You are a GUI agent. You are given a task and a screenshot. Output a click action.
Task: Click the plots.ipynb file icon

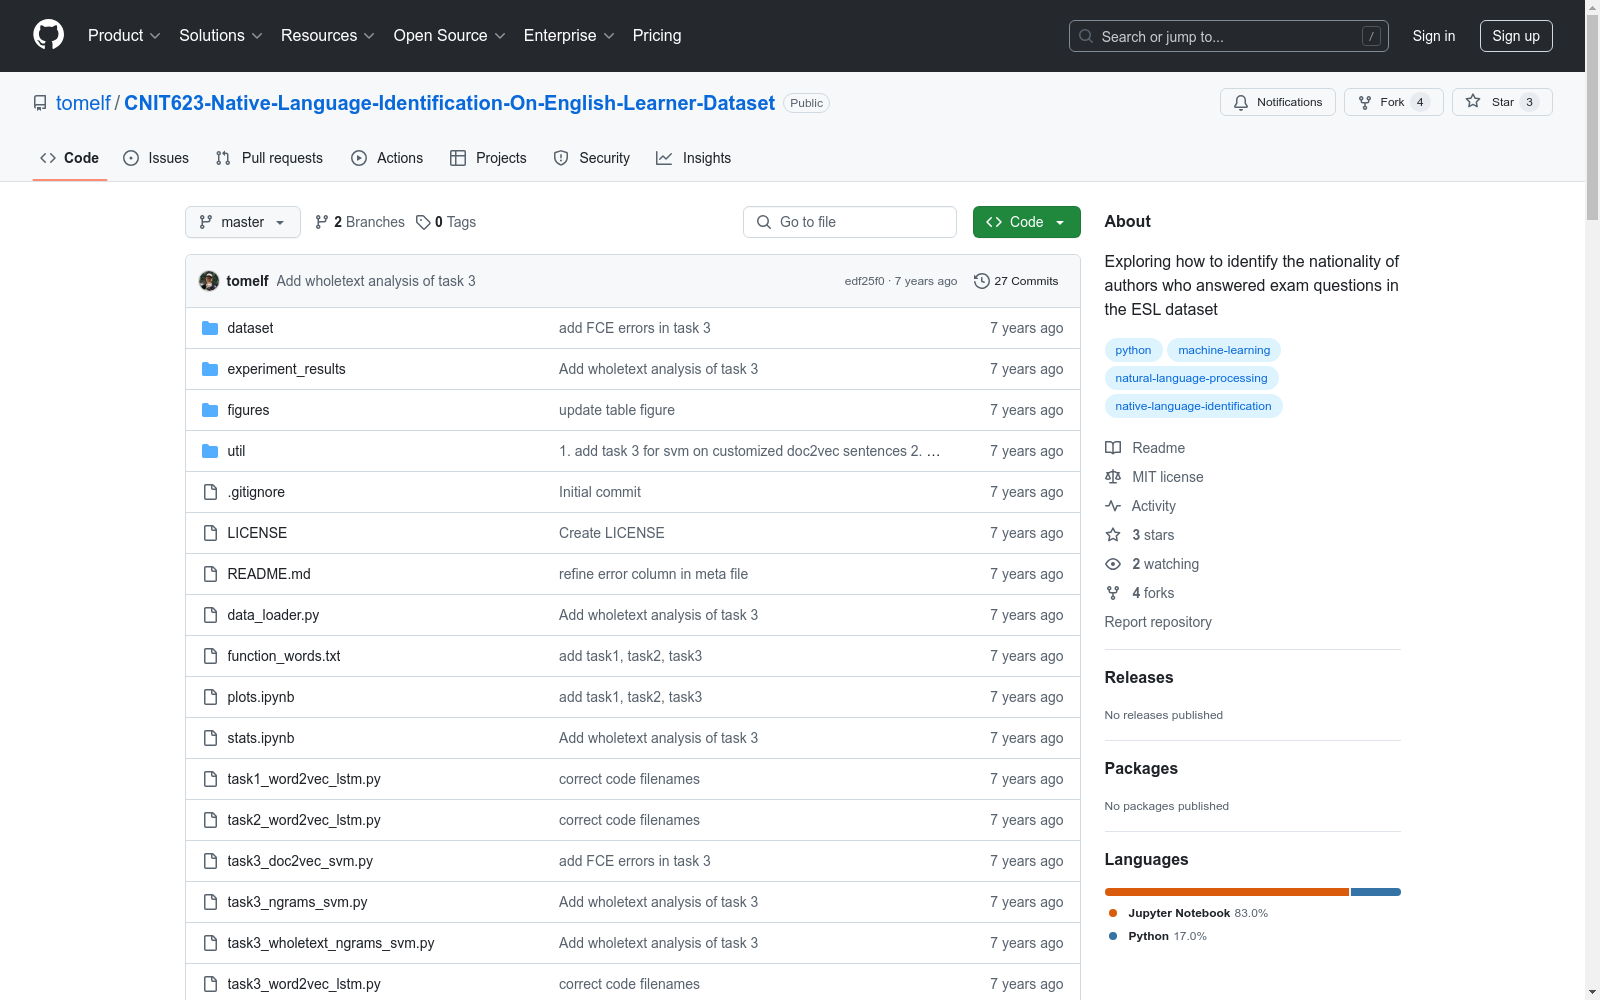click(x=210, y=697)
